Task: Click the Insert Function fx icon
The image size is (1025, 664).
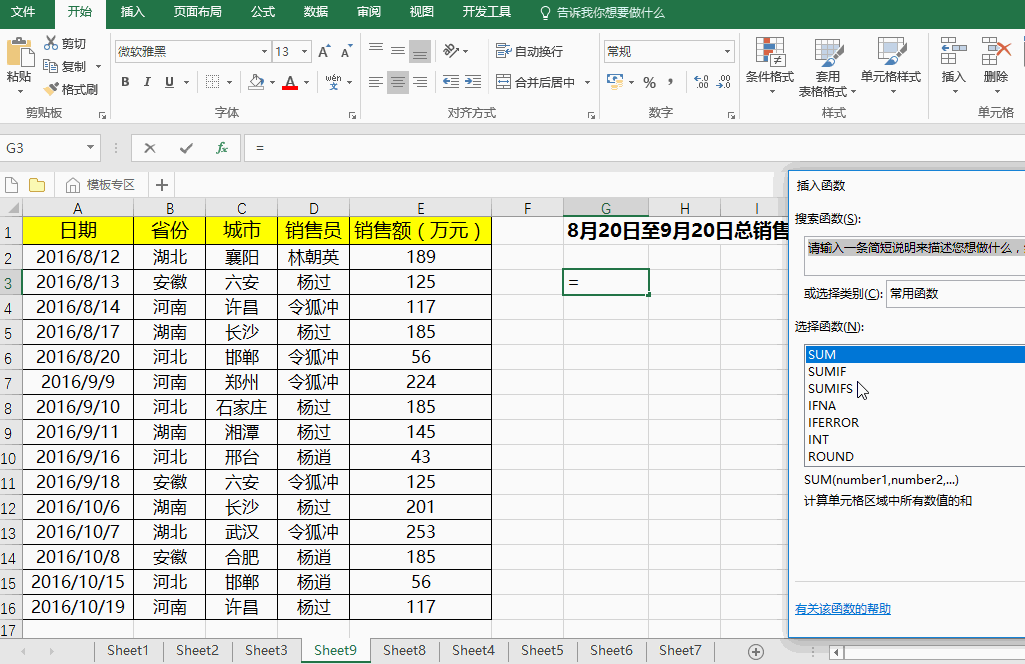Action: [x=222, y=148]
